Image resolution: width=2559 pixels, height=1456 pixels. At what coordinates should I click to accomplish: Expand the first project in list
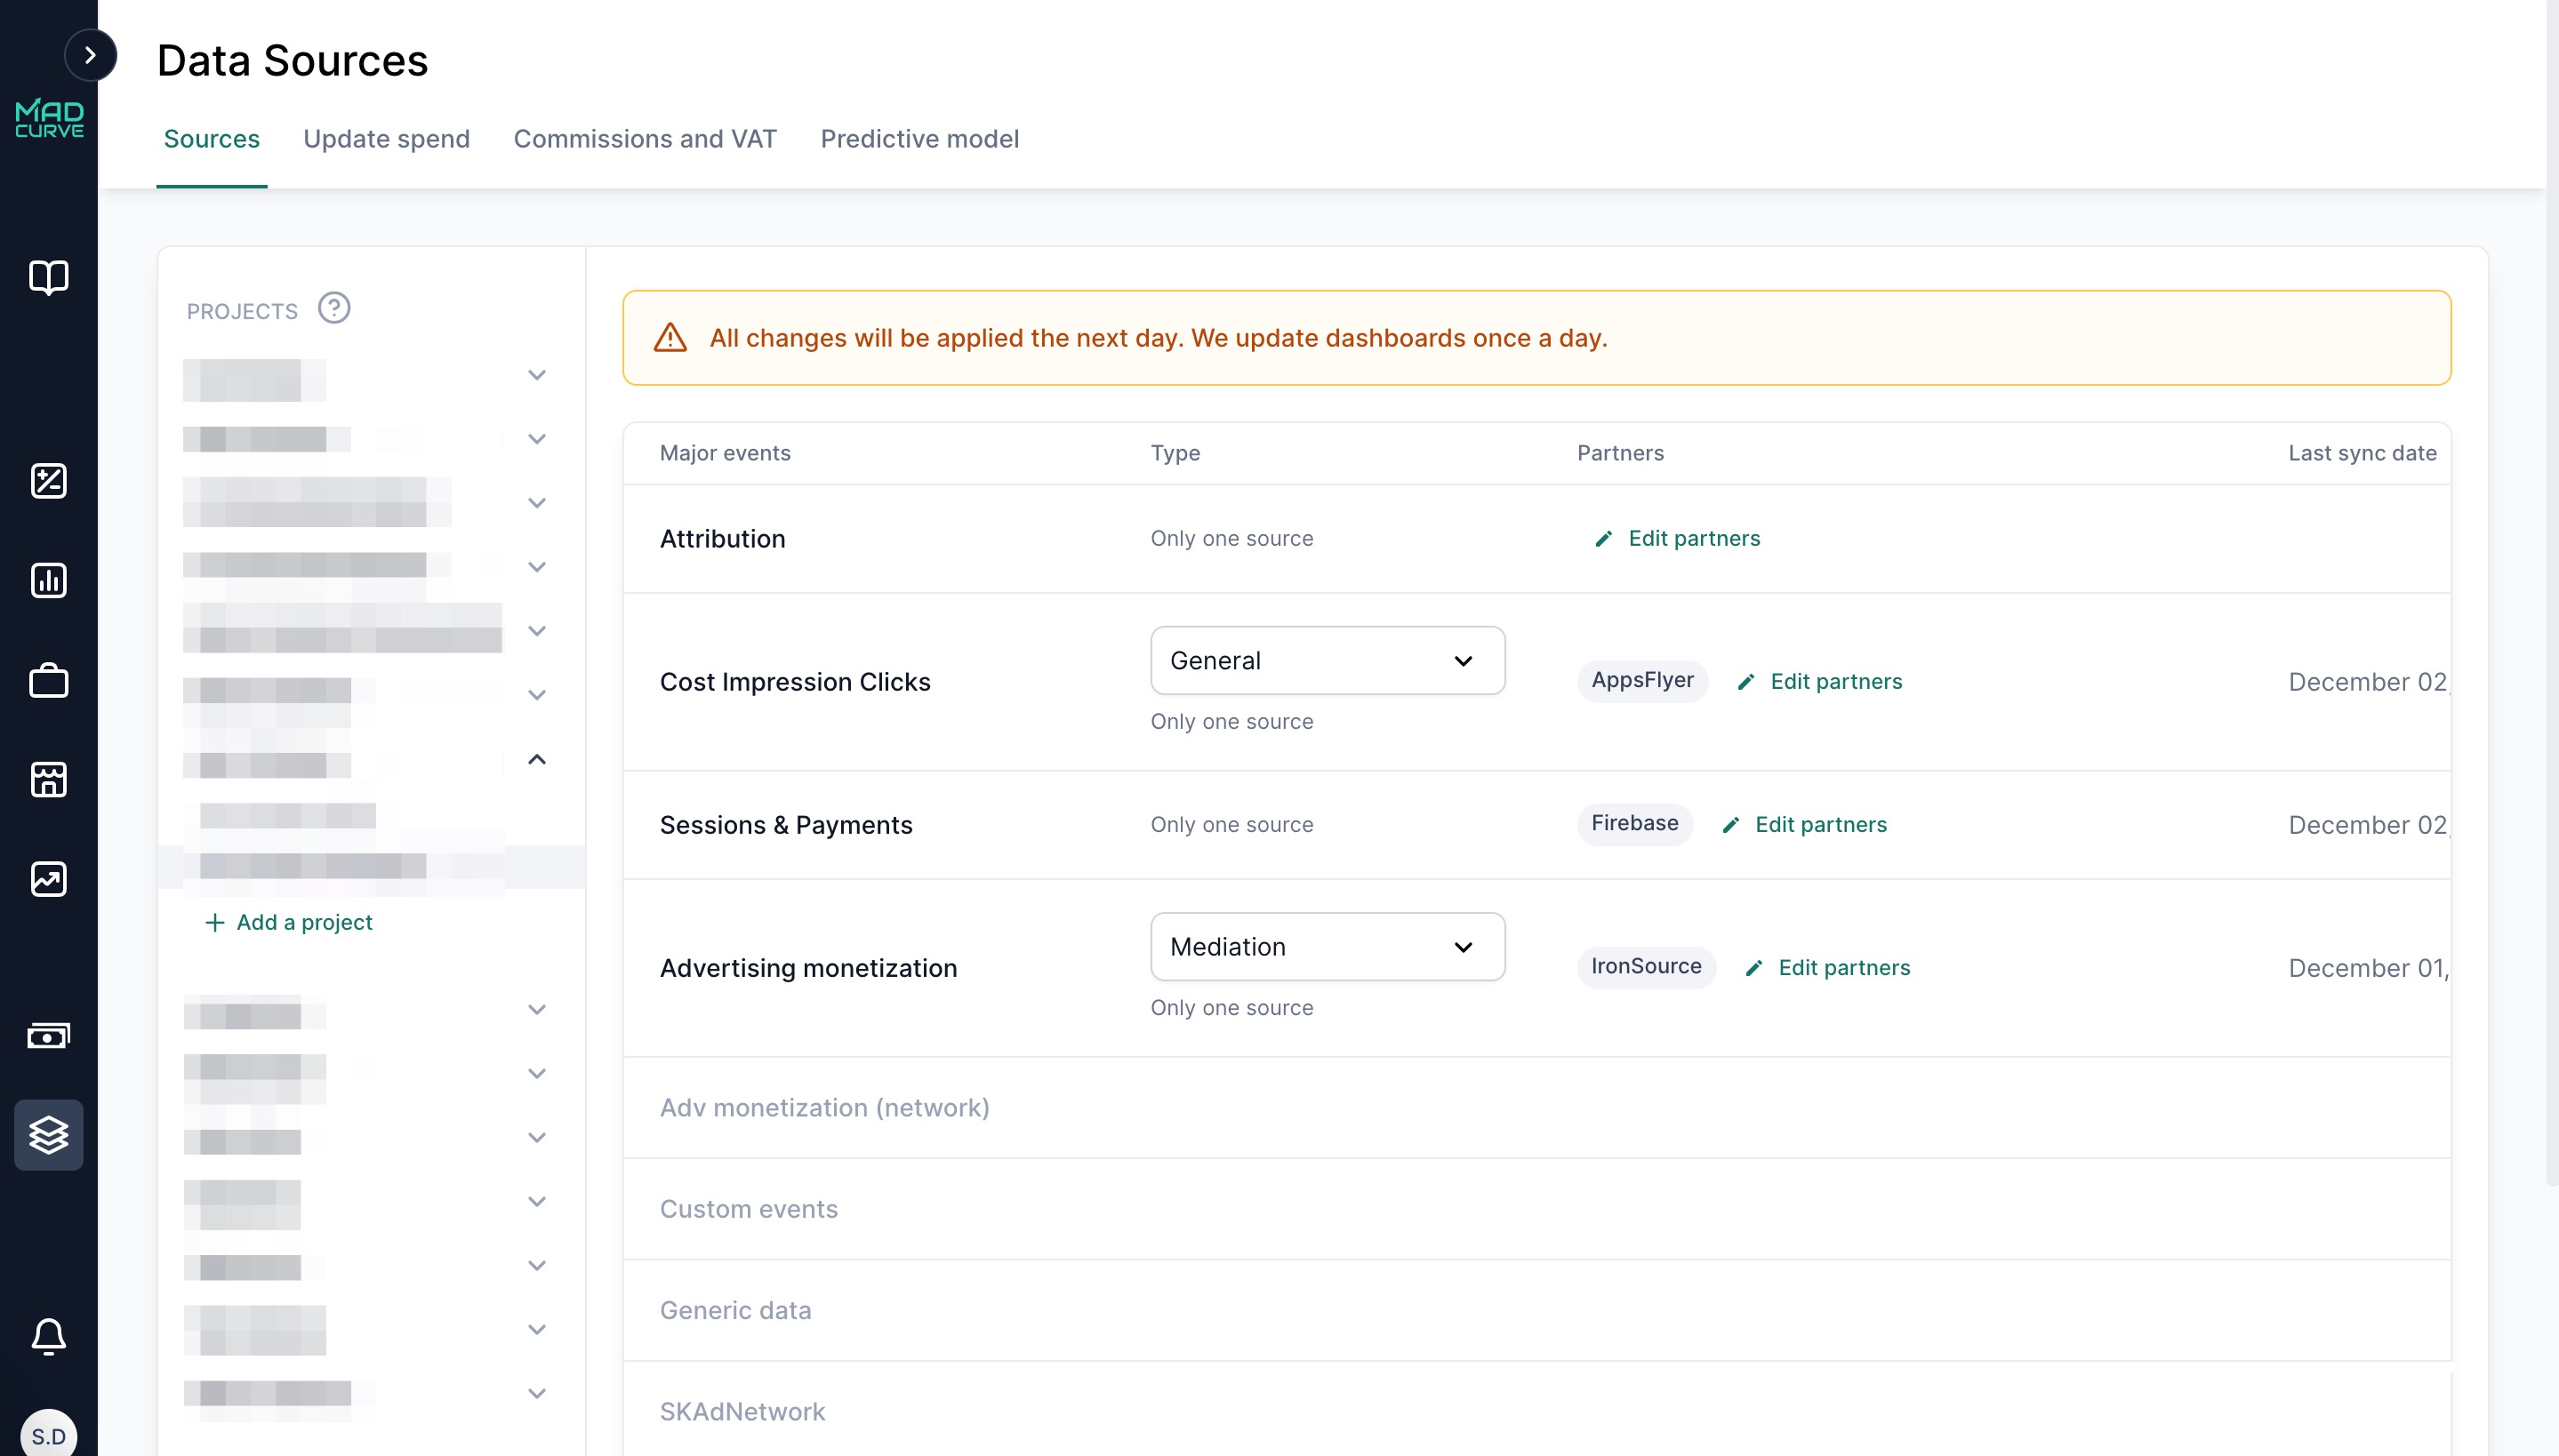[x=537, y=375]
